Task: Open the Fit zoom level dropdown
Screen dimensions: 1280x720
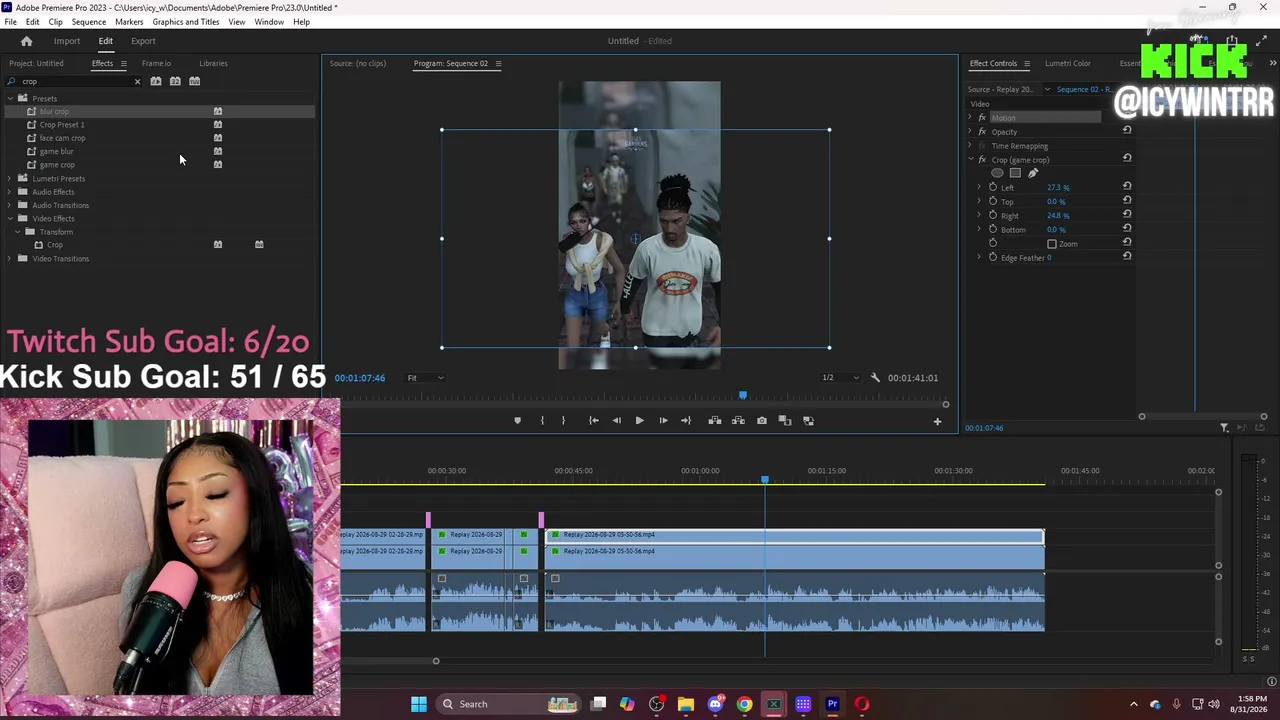Action: point(425,378)
